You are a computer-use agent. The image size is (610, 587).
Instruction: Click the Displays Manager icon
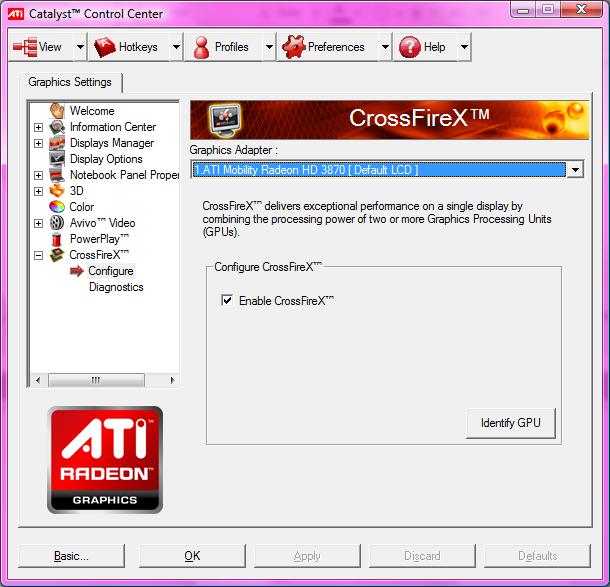57,143
